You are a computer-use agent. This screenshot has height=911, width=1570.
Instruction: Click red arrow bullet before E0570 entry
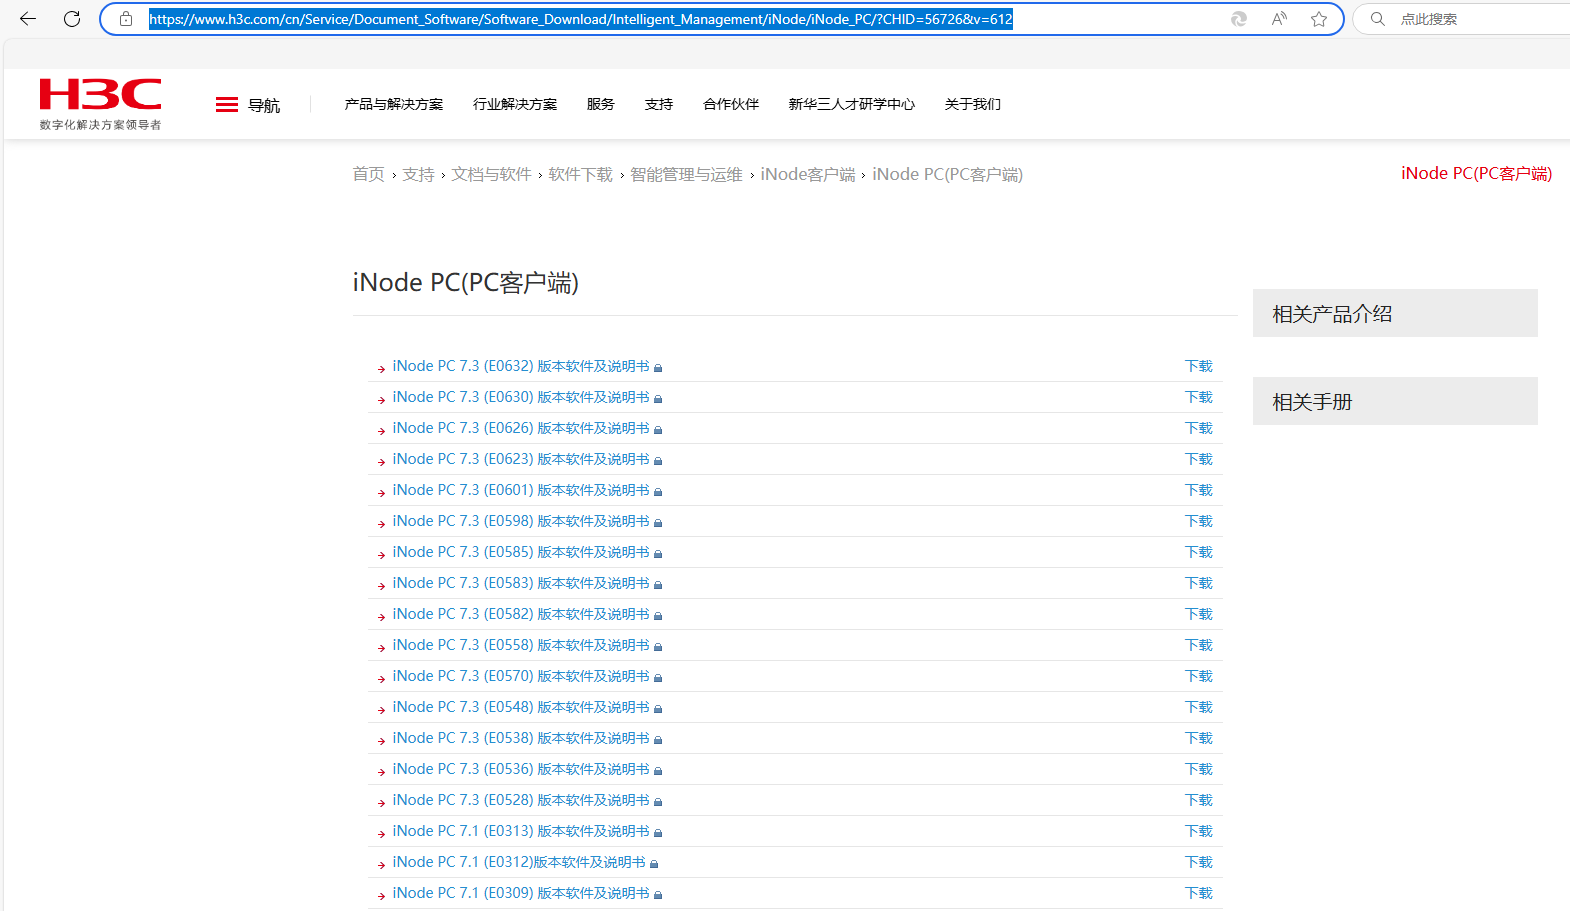pos(381,679)
